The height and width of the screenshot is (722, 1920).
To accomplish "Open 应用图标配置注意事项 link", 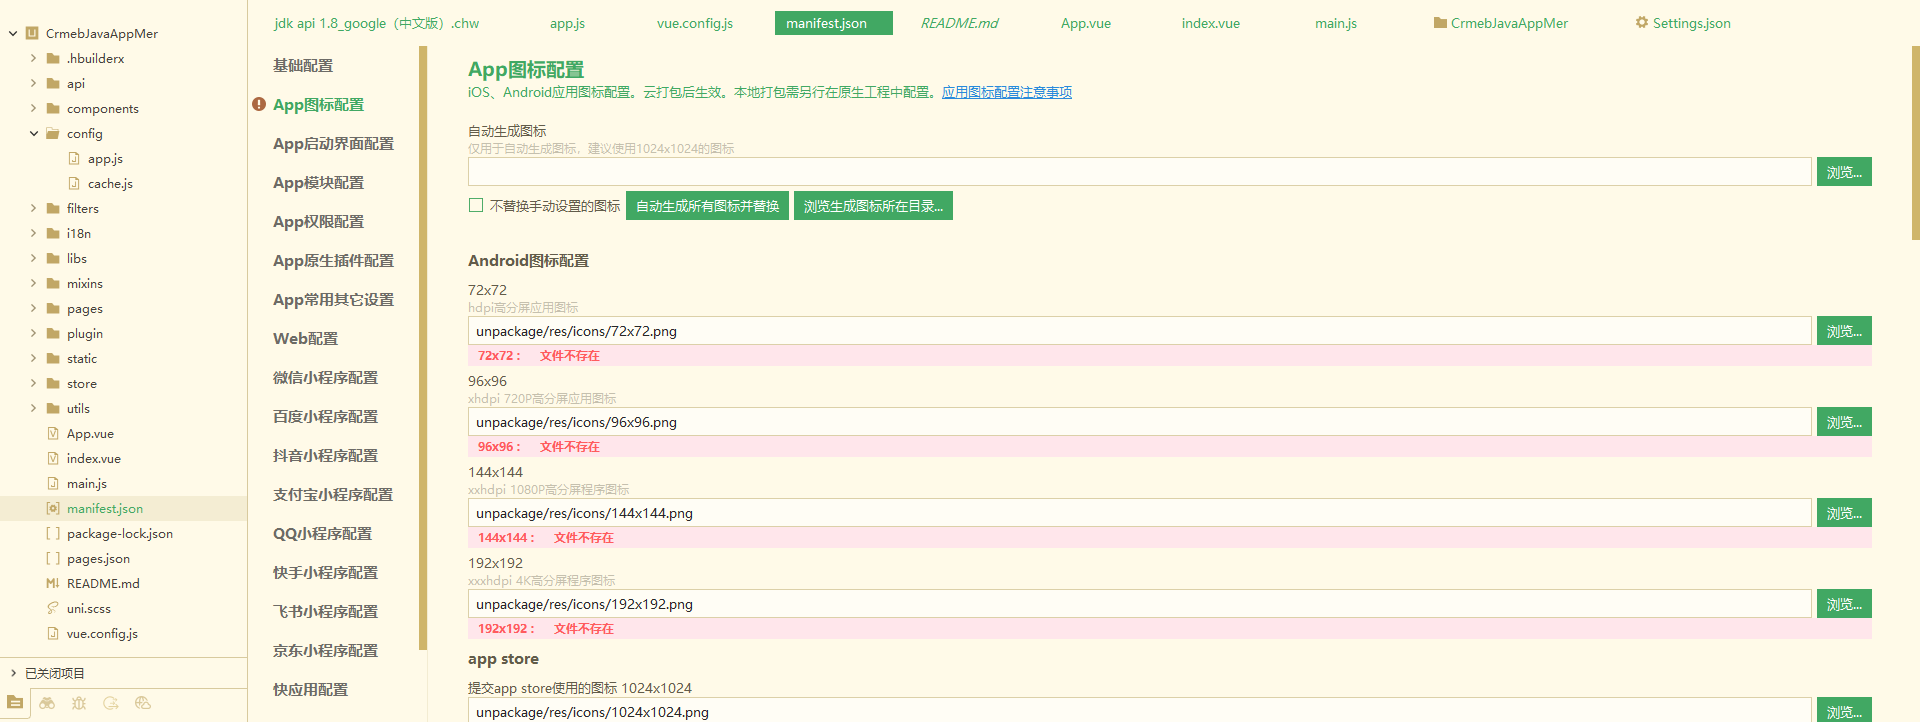I will [1006, 92].
